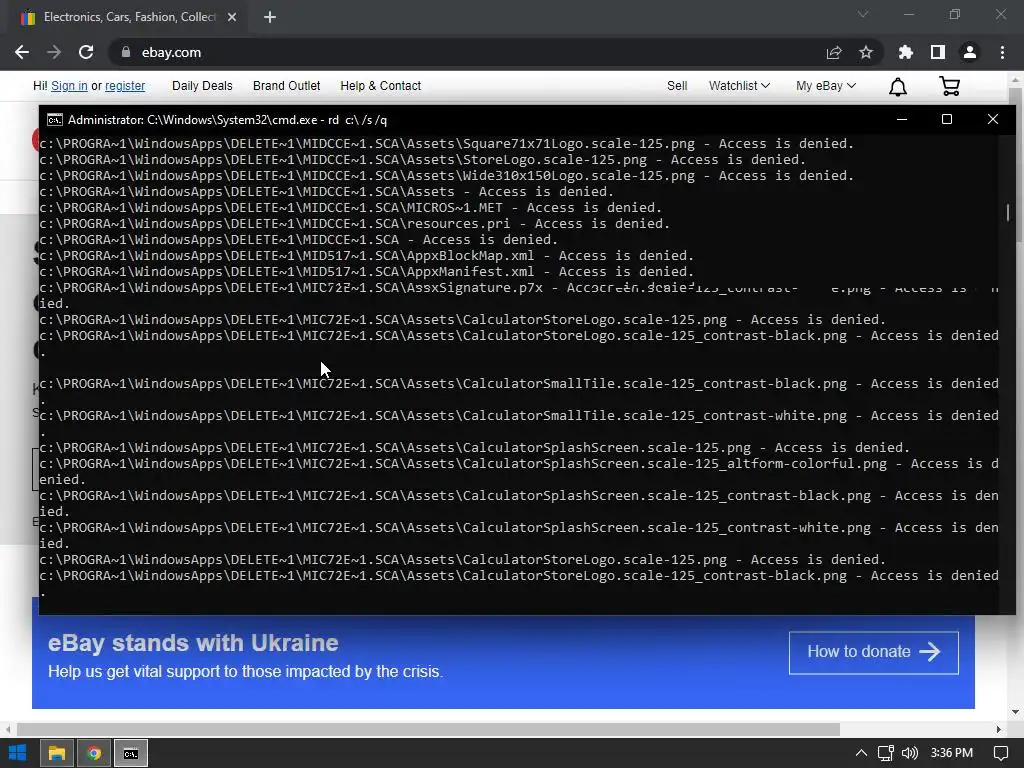Screen dimensions: 1024x768
Task: Open Chrome three-dot menu
Action: [1002, 52]
